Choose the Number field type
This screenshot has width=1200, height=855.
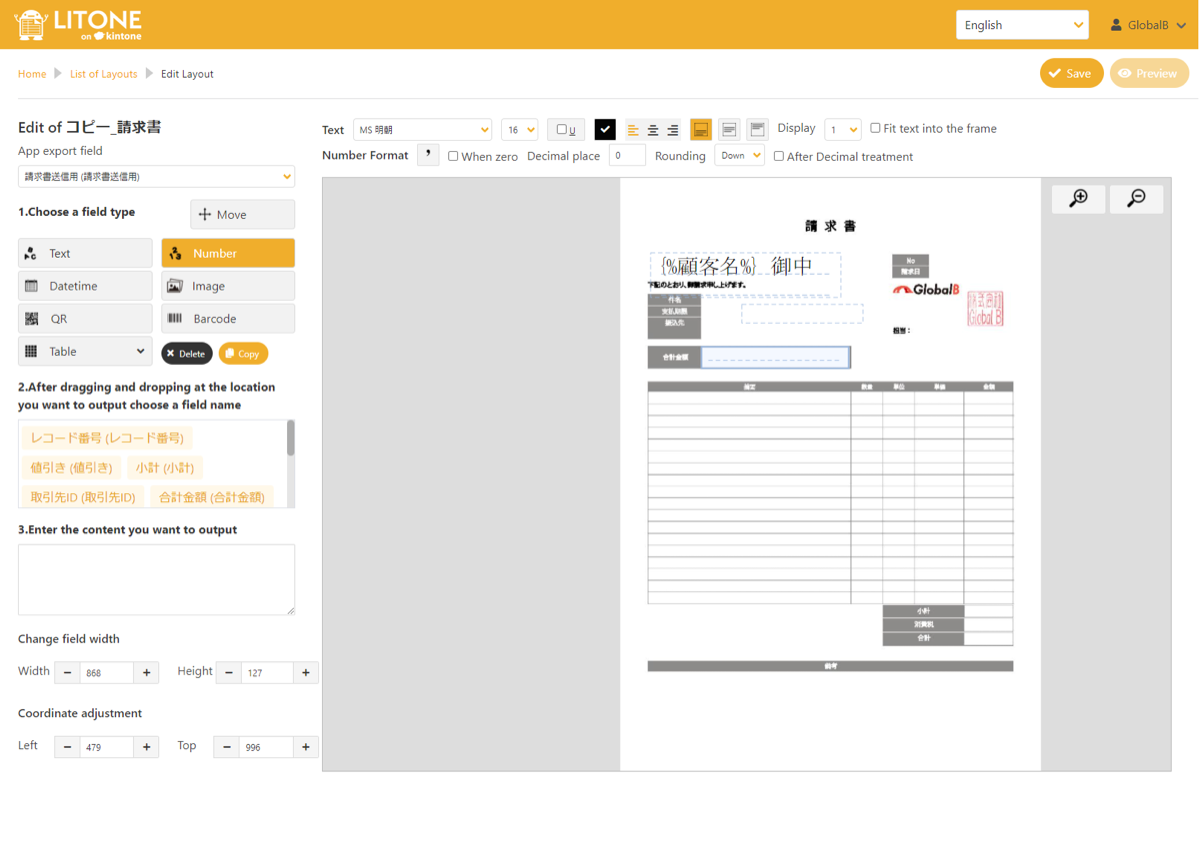(228, 254)
